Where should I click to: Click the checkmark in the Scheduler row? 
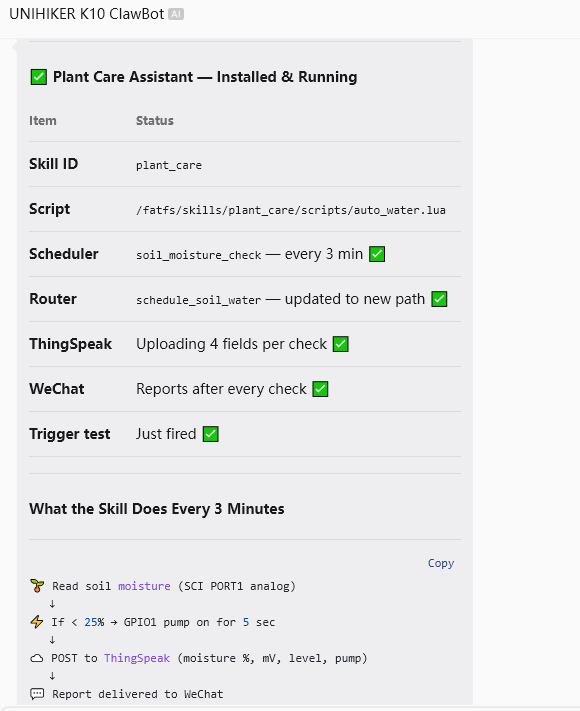[377, 254]
